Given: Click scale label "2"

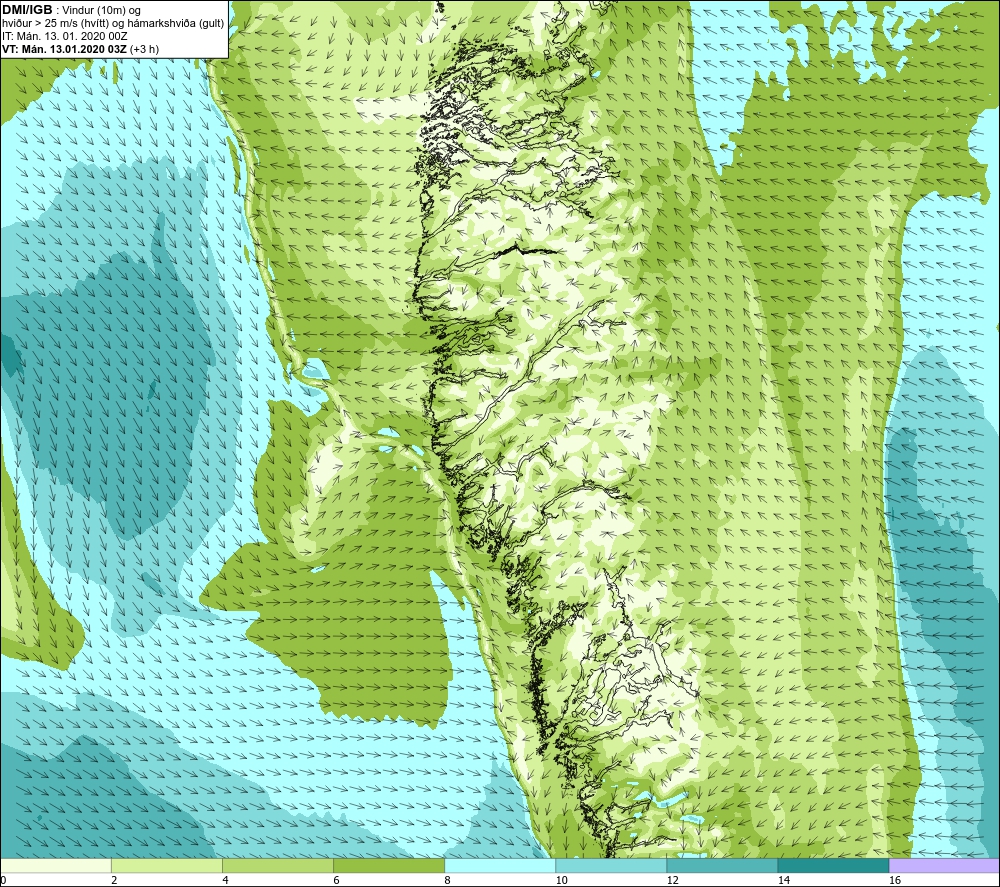Looking at the screenshot, I should point(114,880).
